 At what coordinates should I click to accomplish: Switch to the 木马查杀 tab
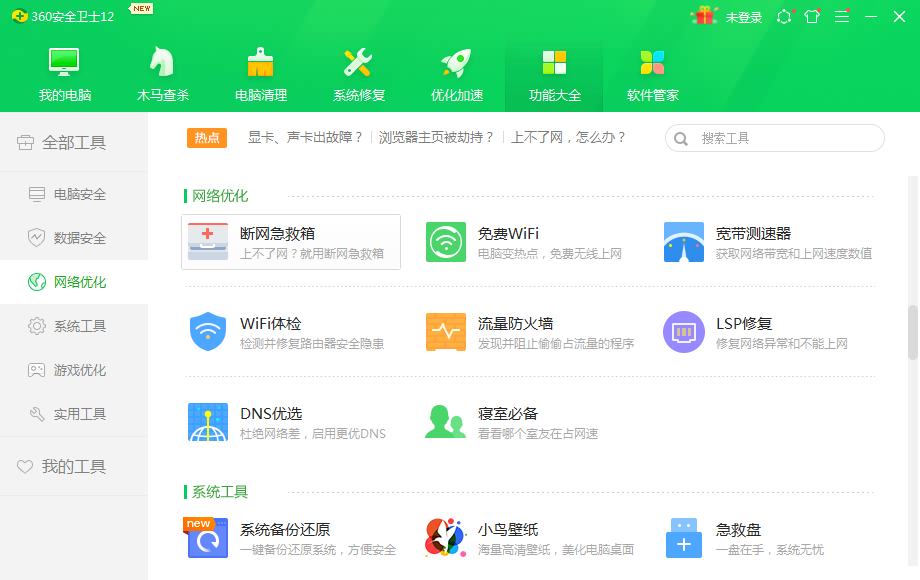pyautogui.click(x=162, y=72)
